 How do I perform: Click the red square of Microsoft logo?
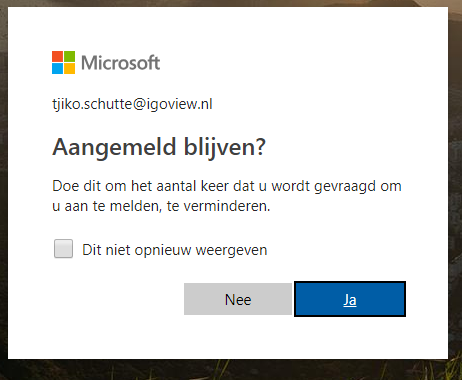tap(57, 56)
